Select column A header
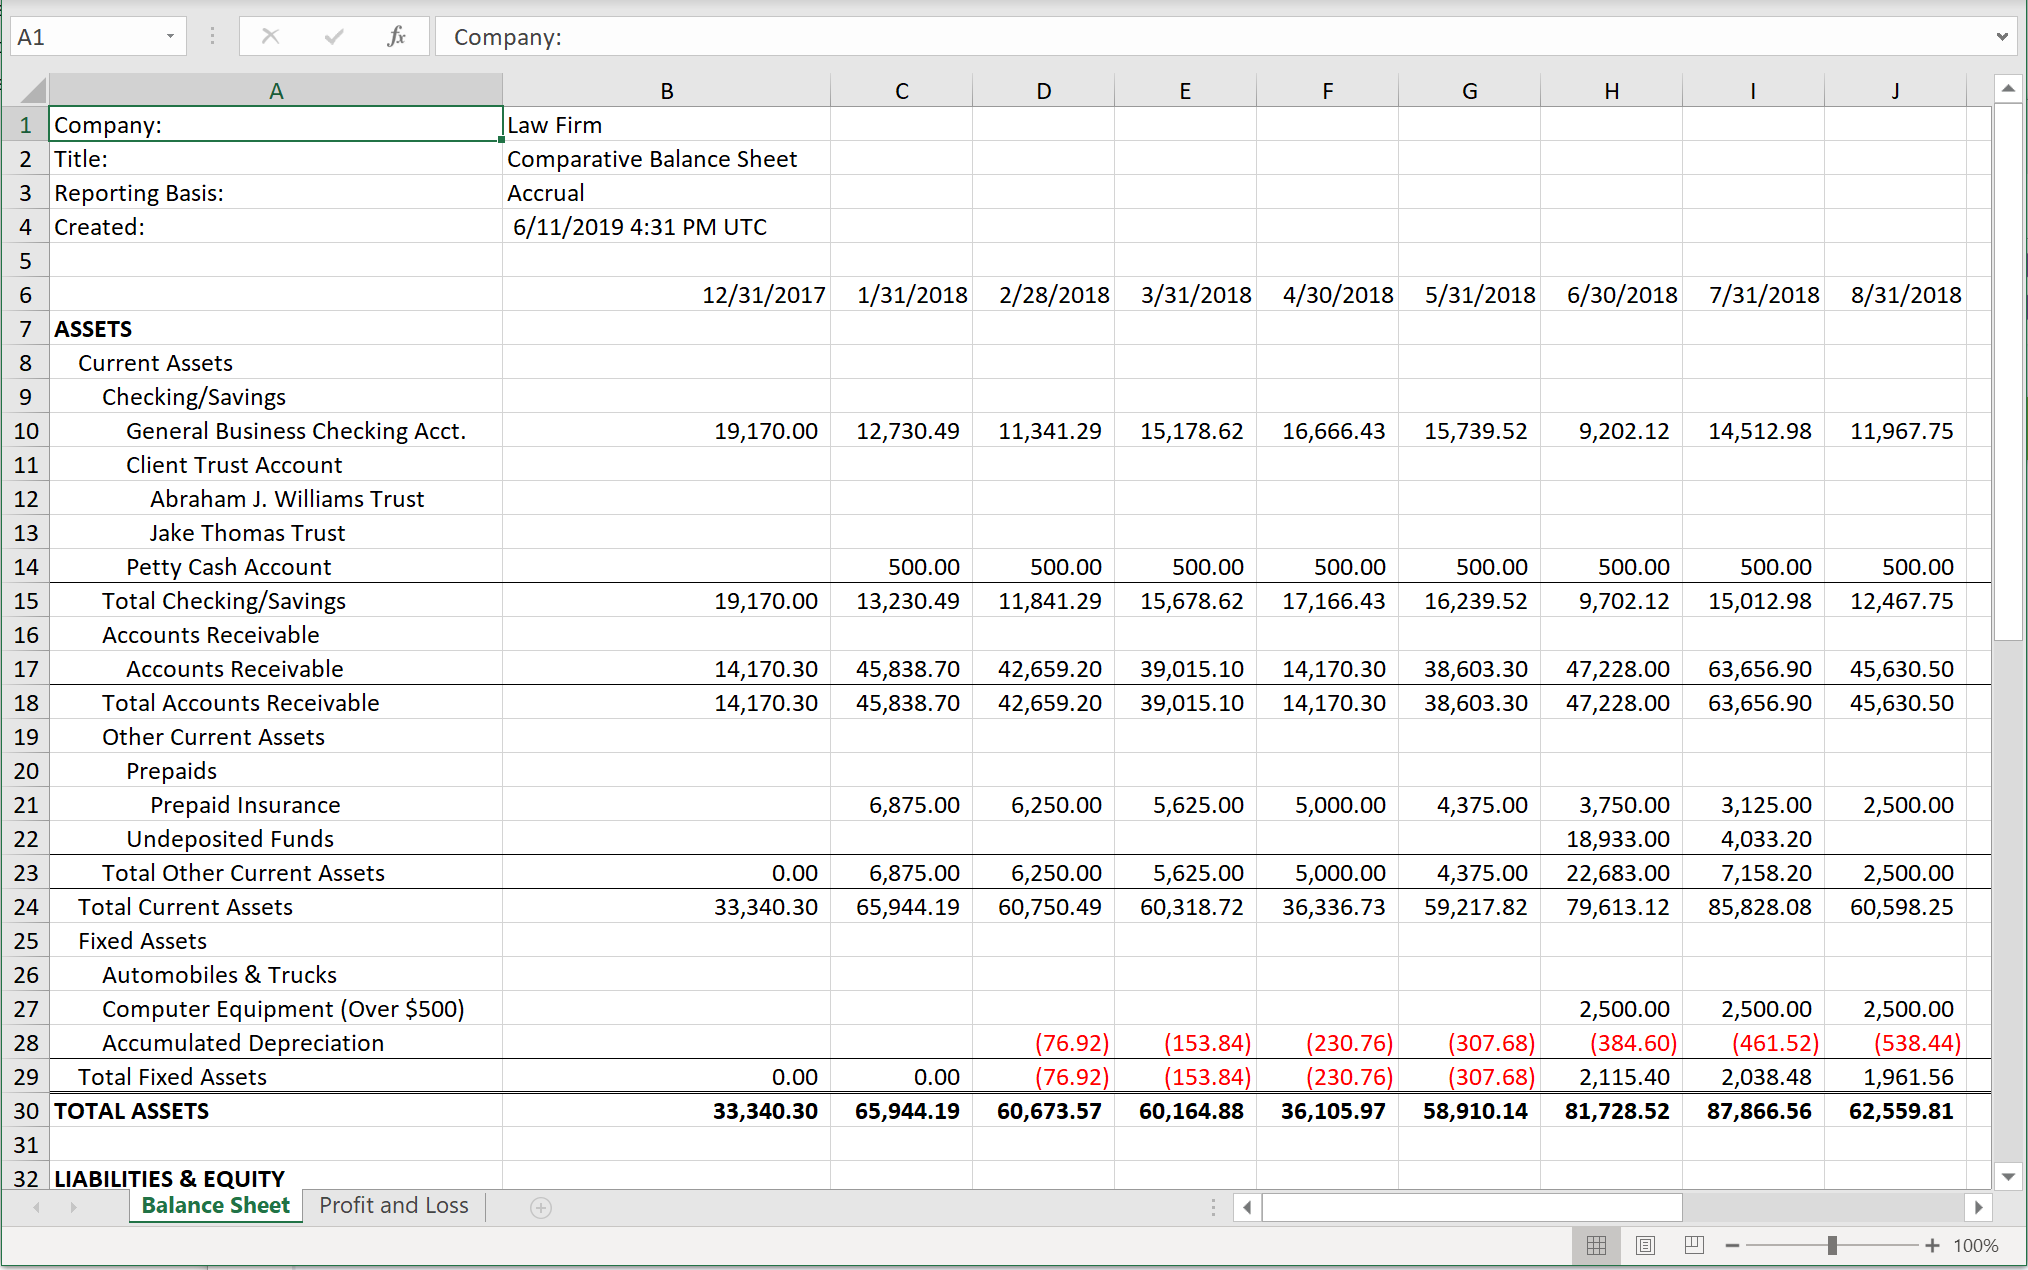Image resolution: width=2028 pixels, height=1270 pixels. pyautogui.click(x=276, y=91)
